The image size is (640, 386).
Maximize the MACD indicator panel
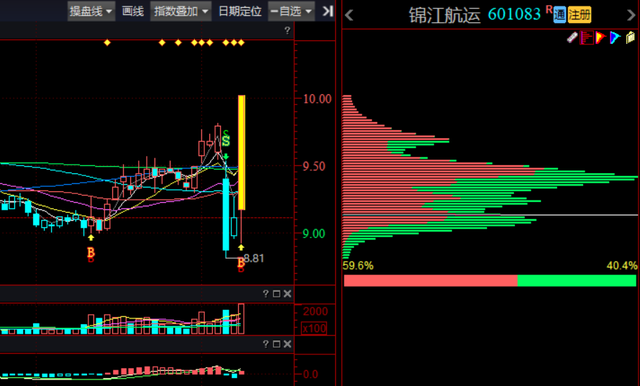click(276, 344)
